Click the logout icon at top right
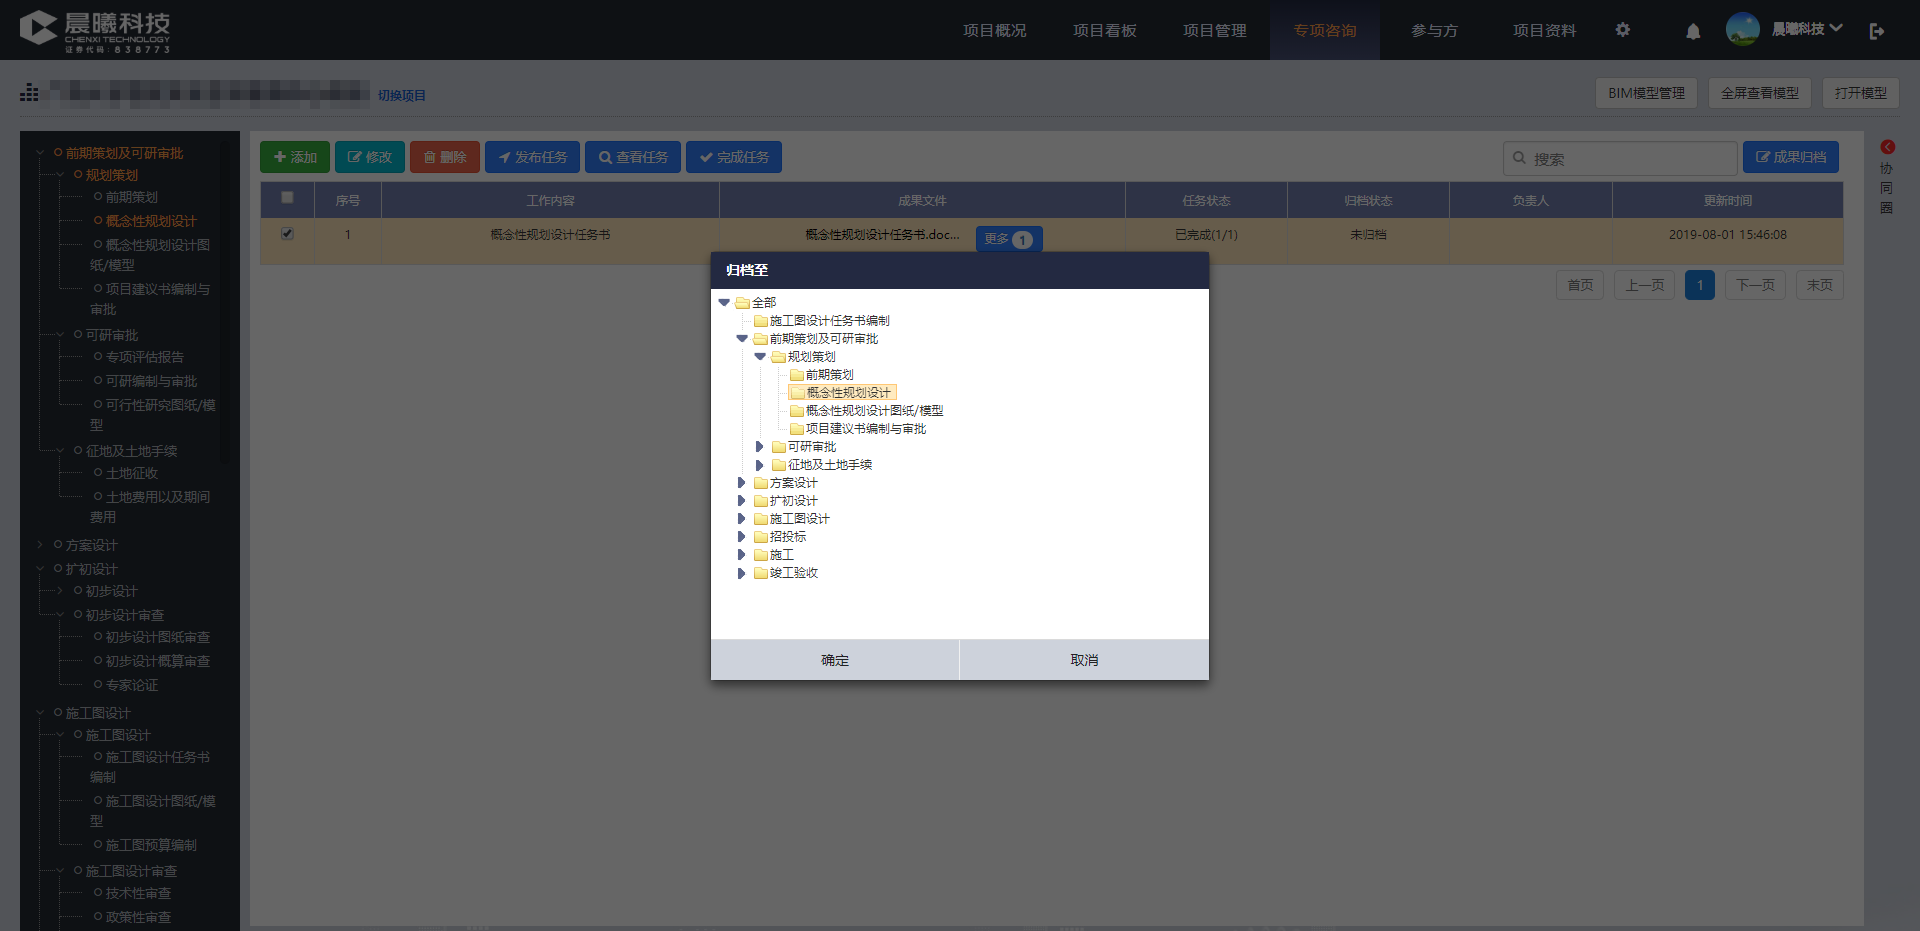Viewport: 1920px width, 931px height. [x=1877, y=31]
